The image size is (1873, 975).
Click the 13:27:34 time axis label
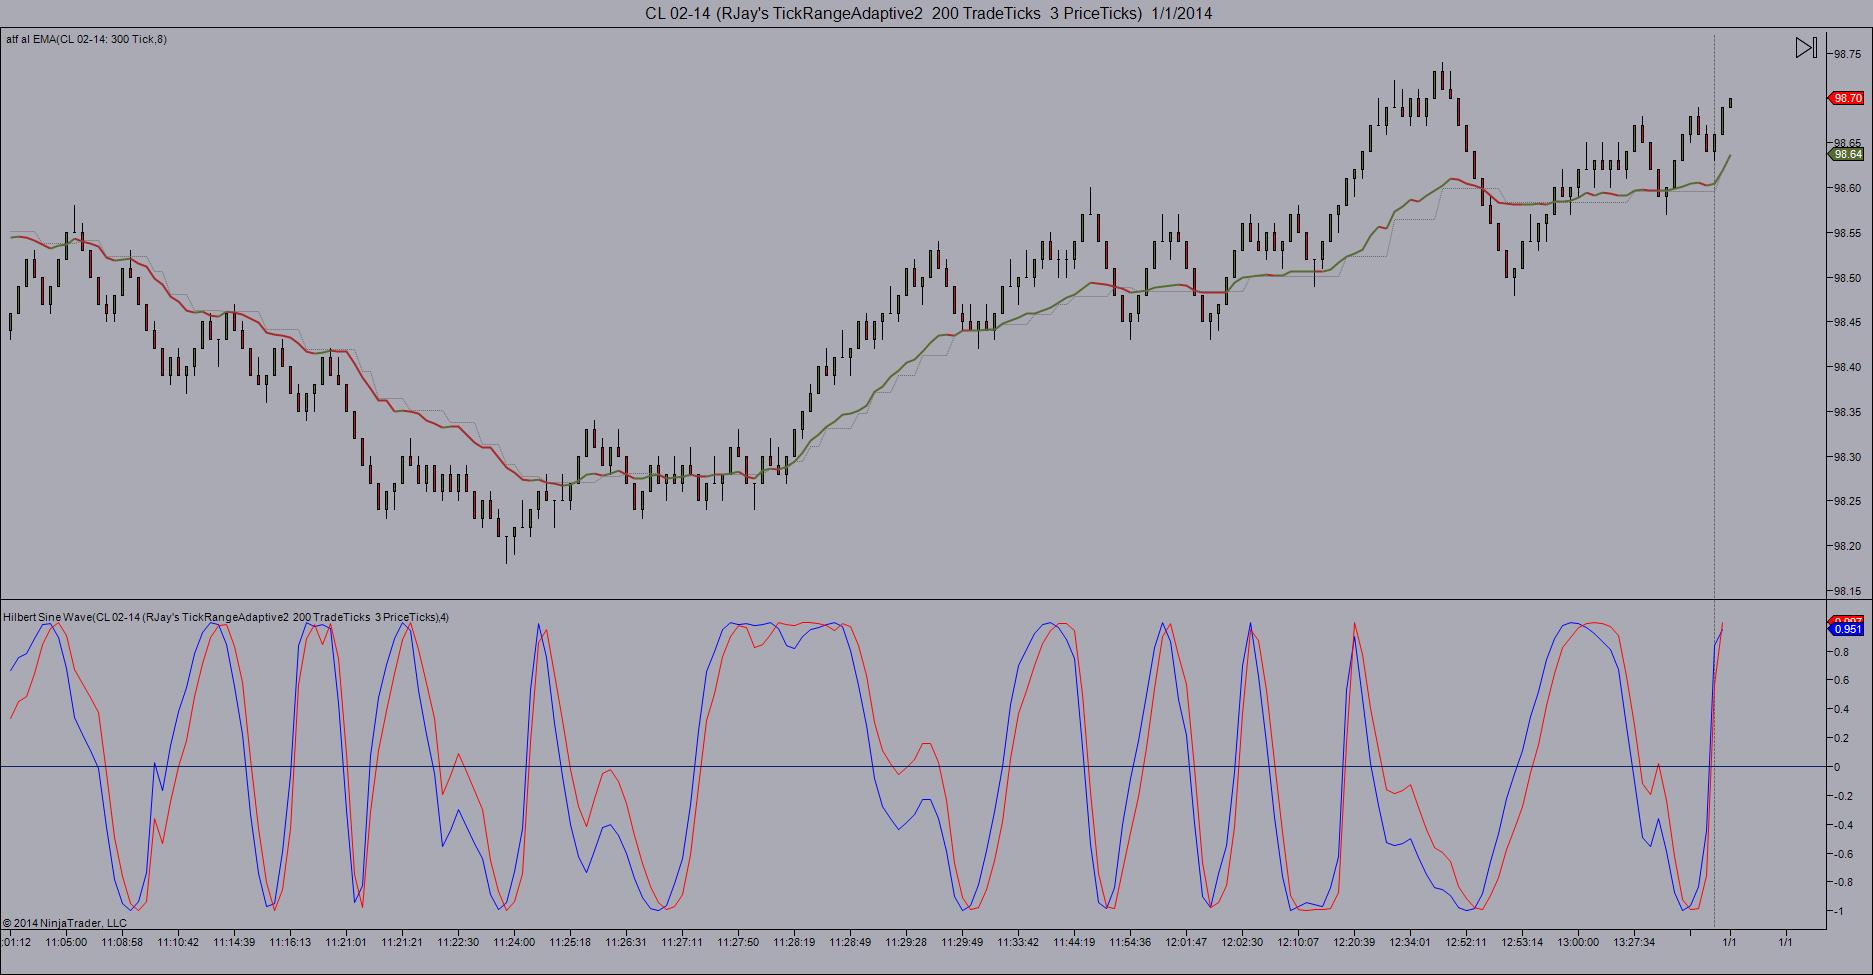tap(1635, 941)
